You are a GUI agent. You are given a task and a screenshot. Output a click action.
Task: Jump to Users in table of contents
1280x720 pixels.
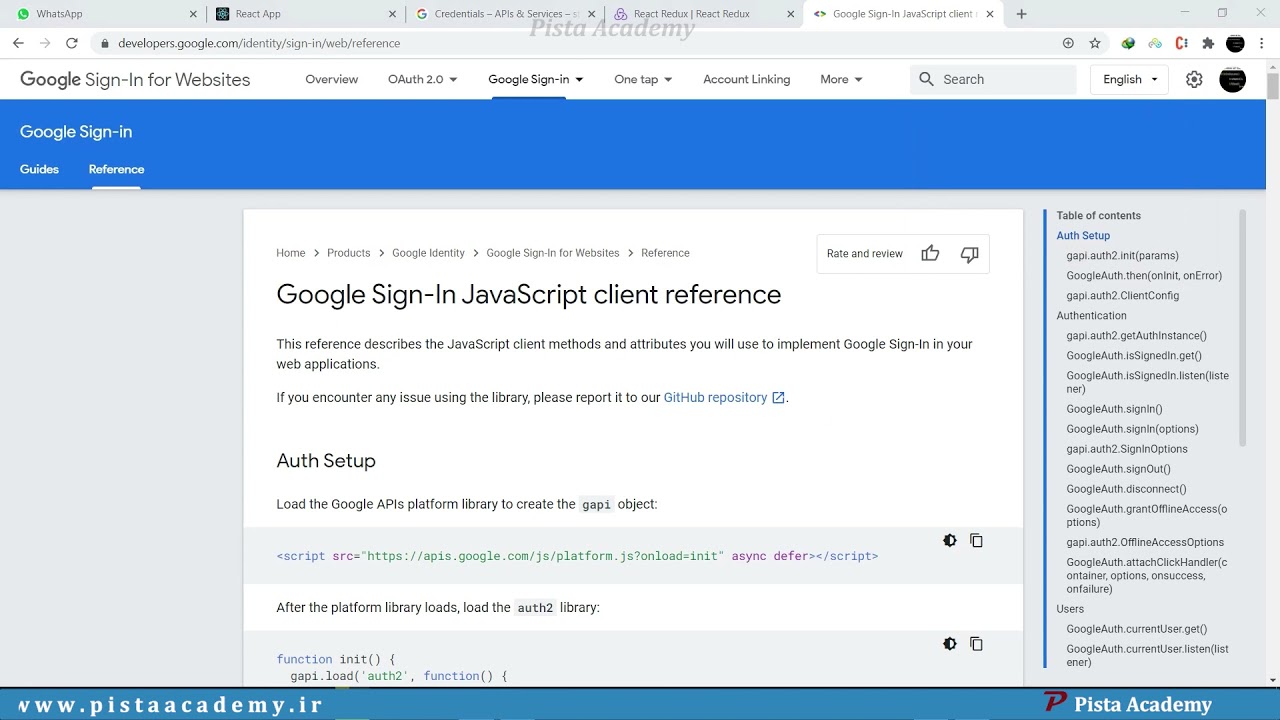(1070, 609)
